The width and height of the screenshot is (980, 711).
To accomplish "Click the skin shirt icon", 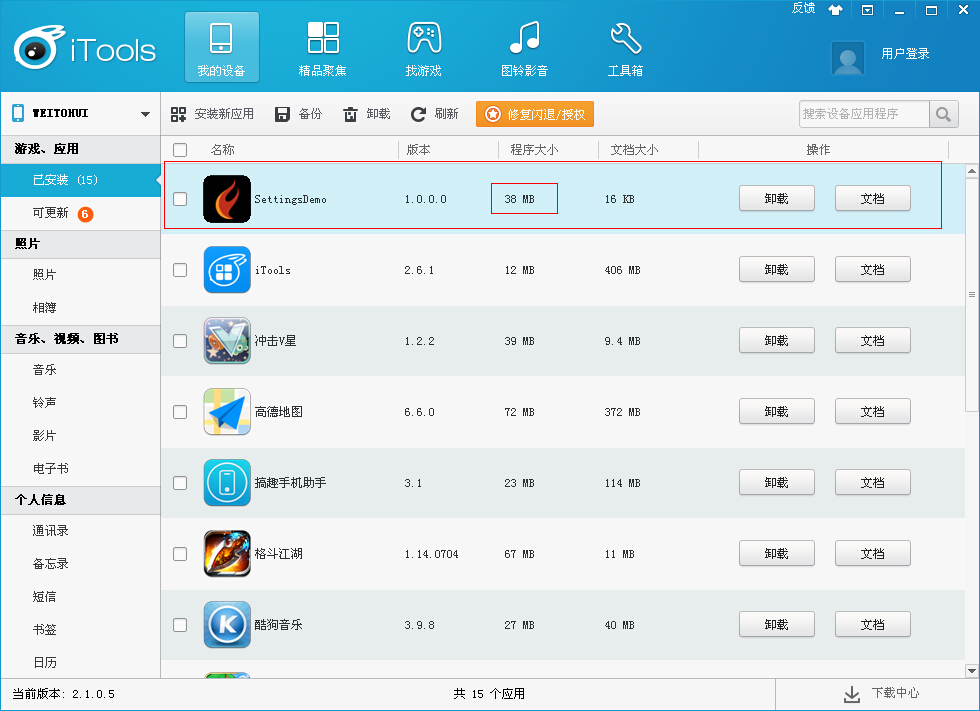I will coord(836,9).
